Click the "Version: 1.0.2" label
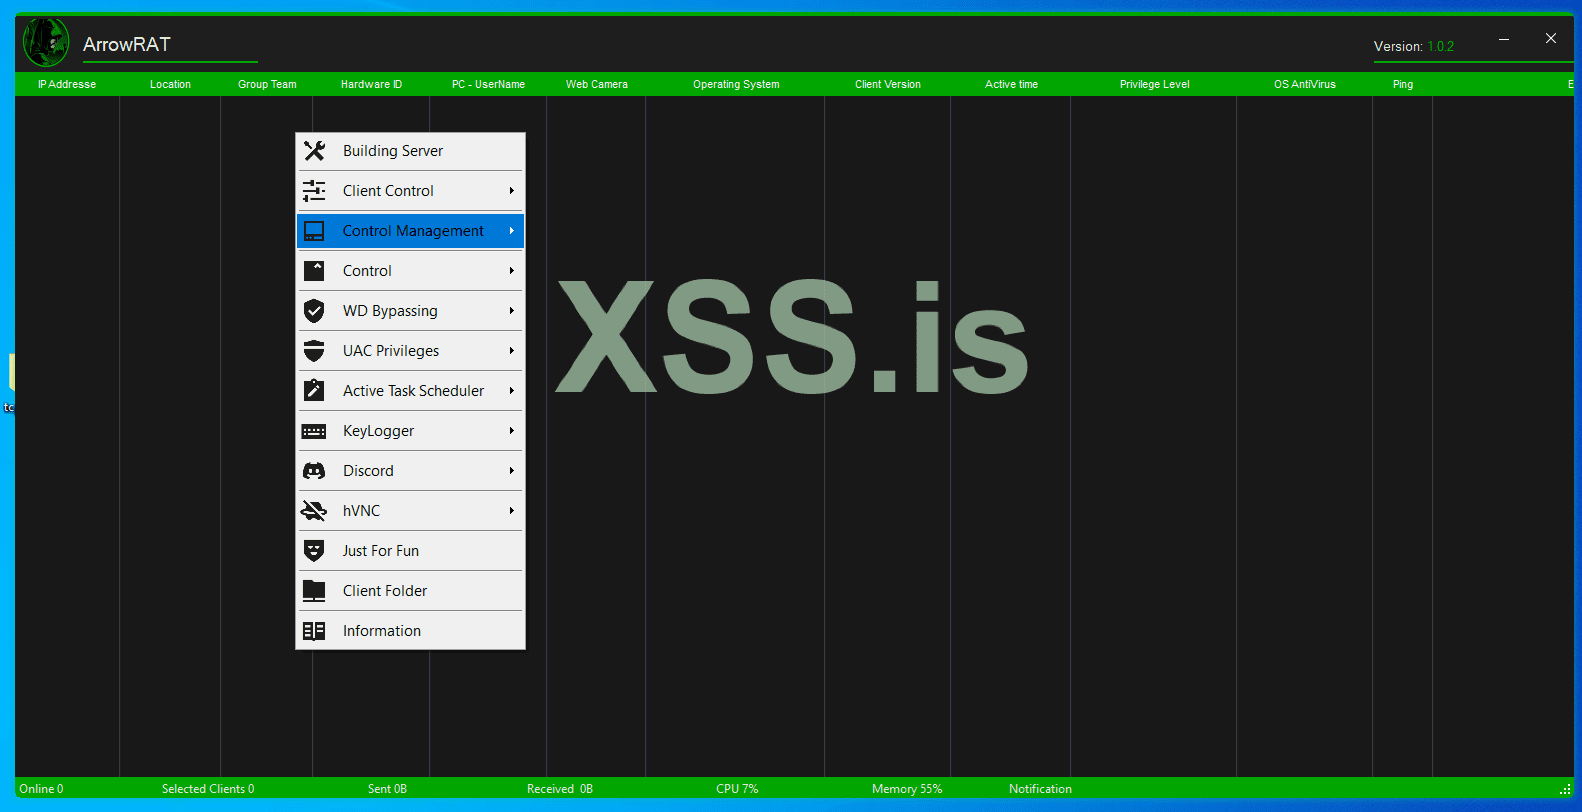This screenshot has height=812, width=1582. pyautogui.click(x=1414, y=46)
